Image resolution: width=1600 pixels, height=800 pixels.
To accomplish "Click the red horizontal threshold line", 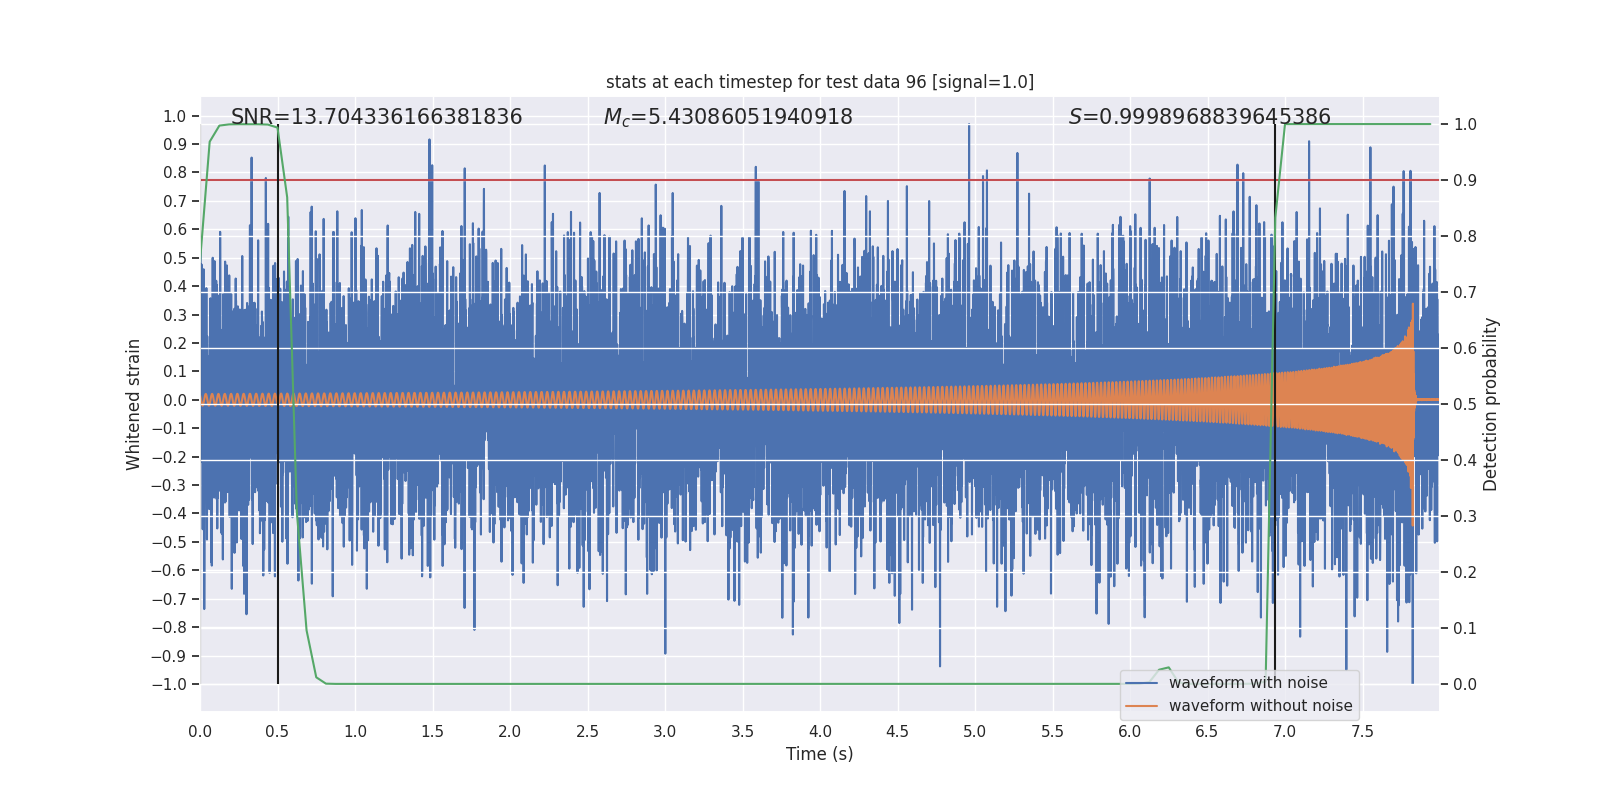I will 820,180.
